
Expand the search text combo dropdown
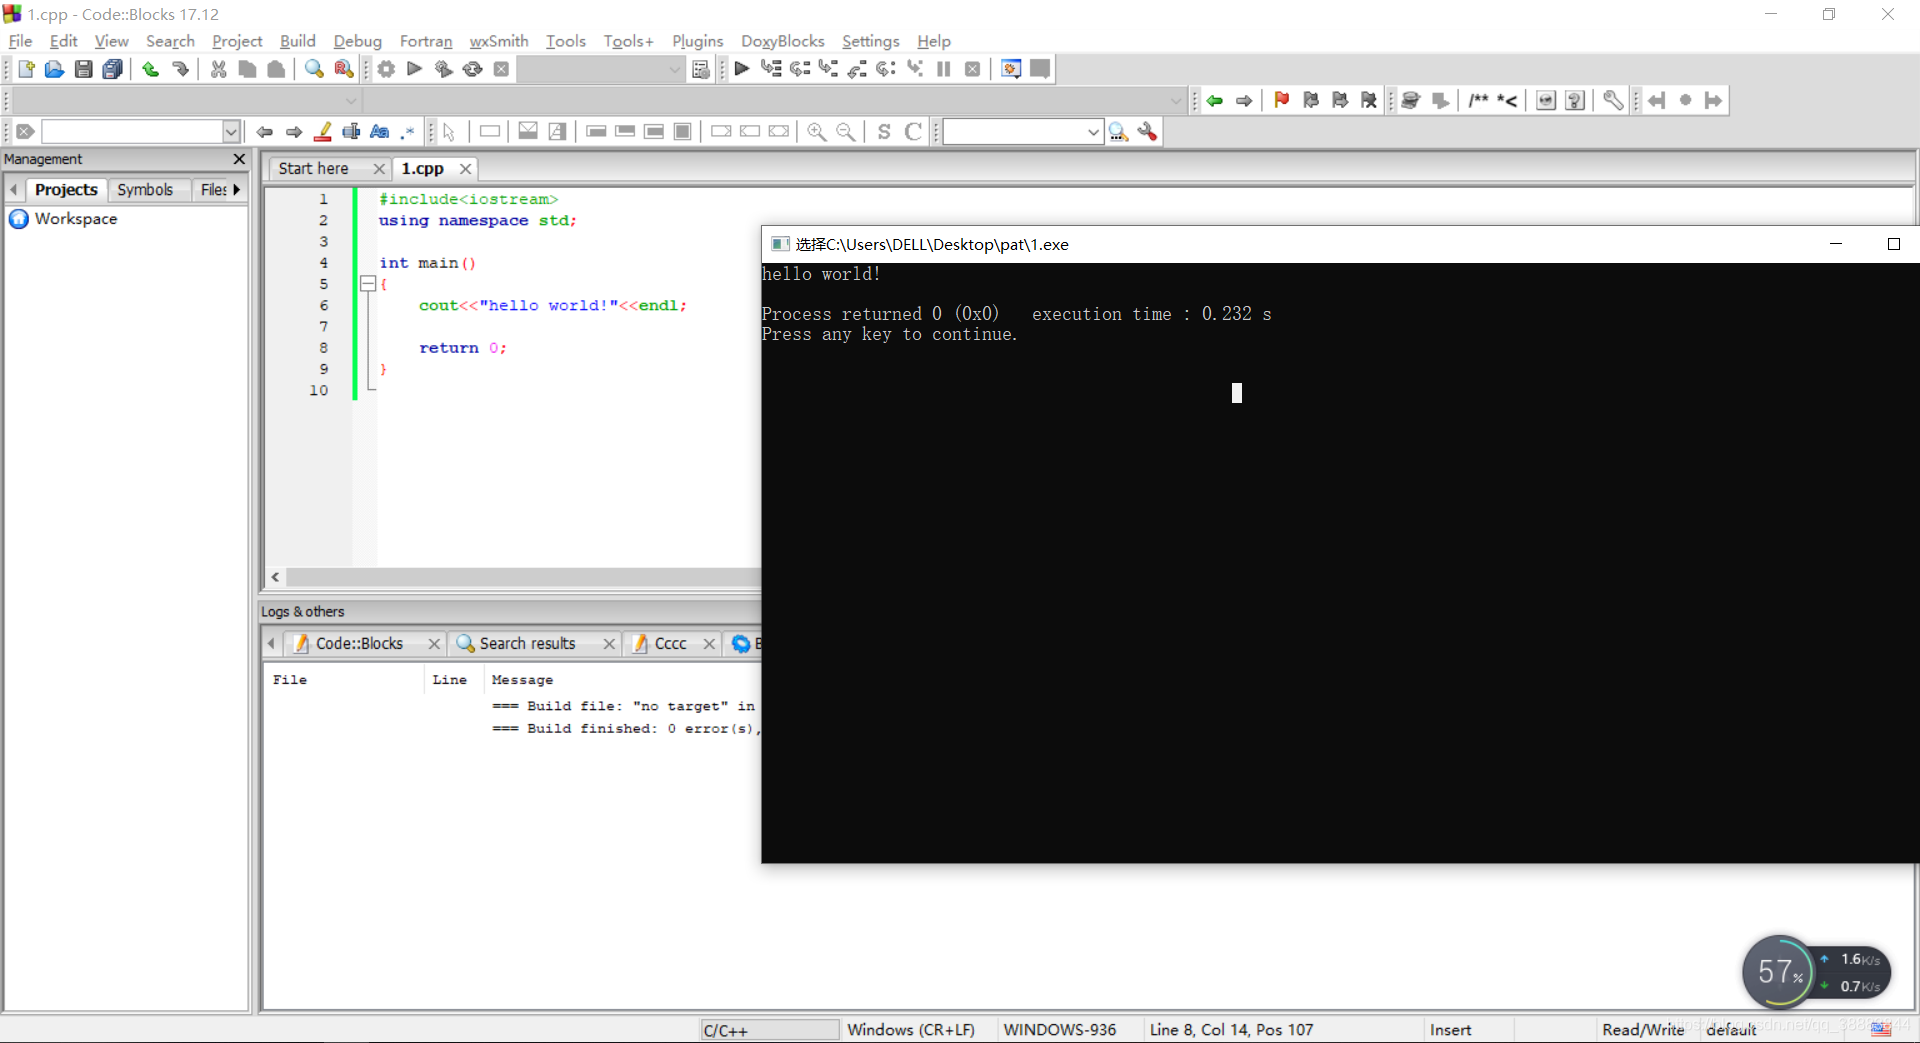(231, 131)
